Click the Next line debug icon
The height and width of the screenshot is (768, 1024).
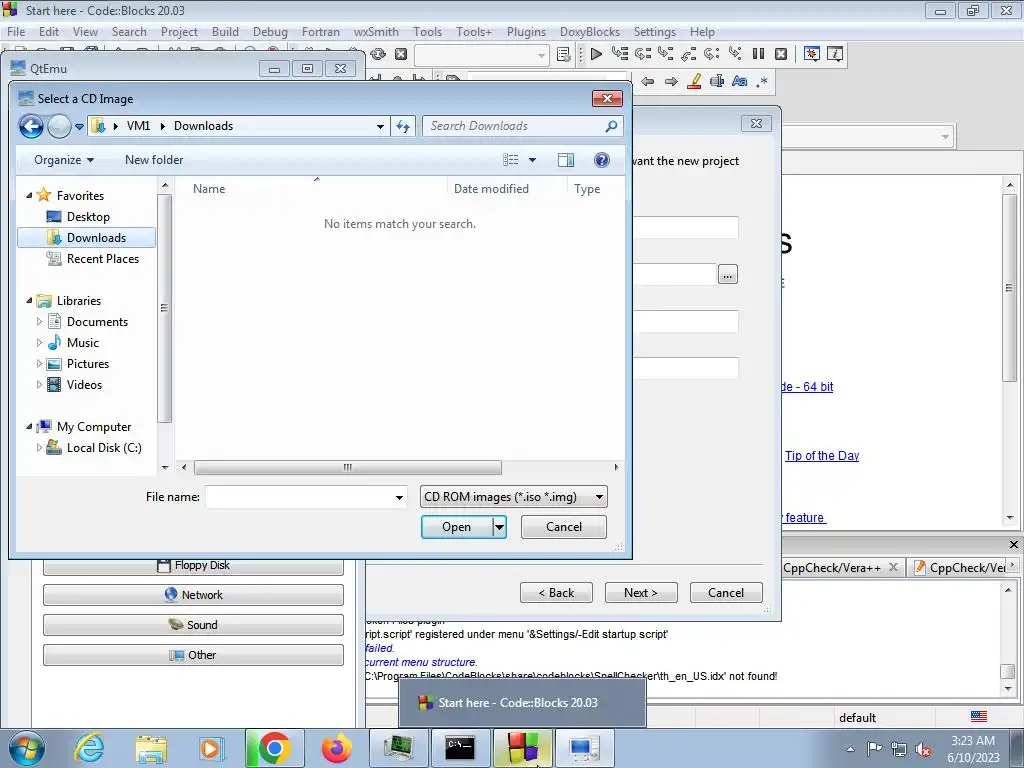643,54
